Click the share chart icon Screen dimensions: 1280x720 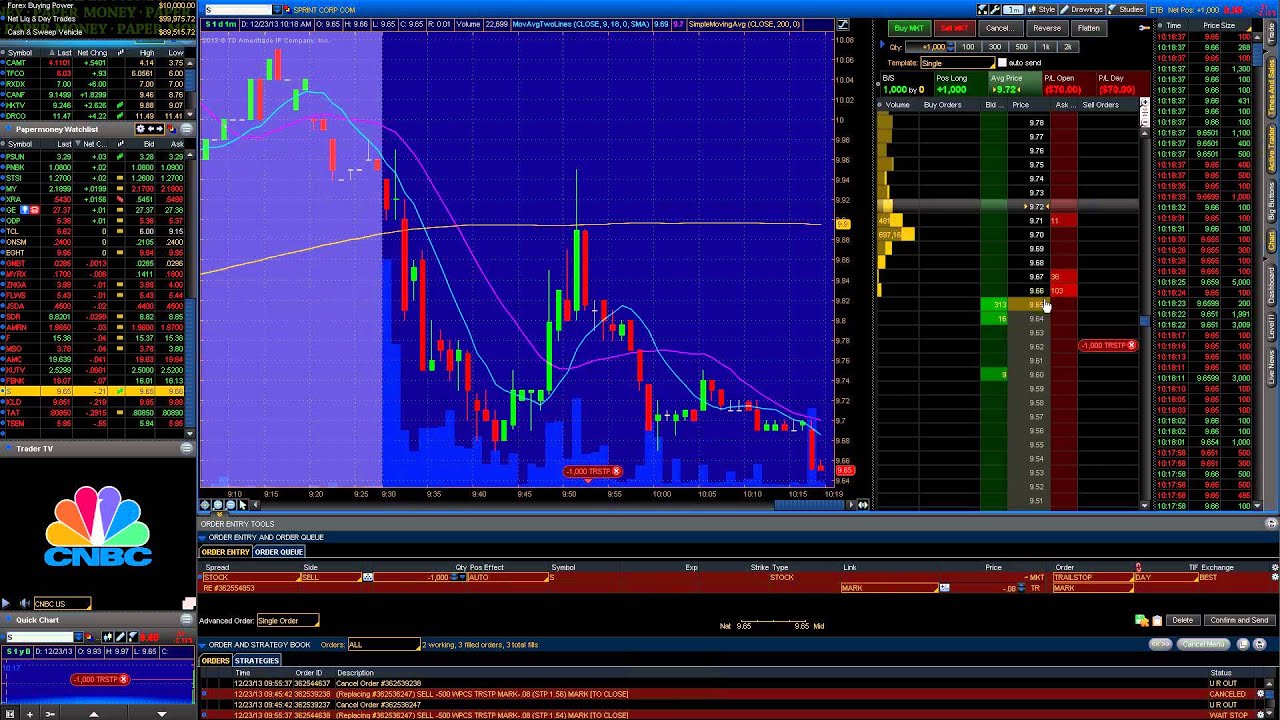982,9
